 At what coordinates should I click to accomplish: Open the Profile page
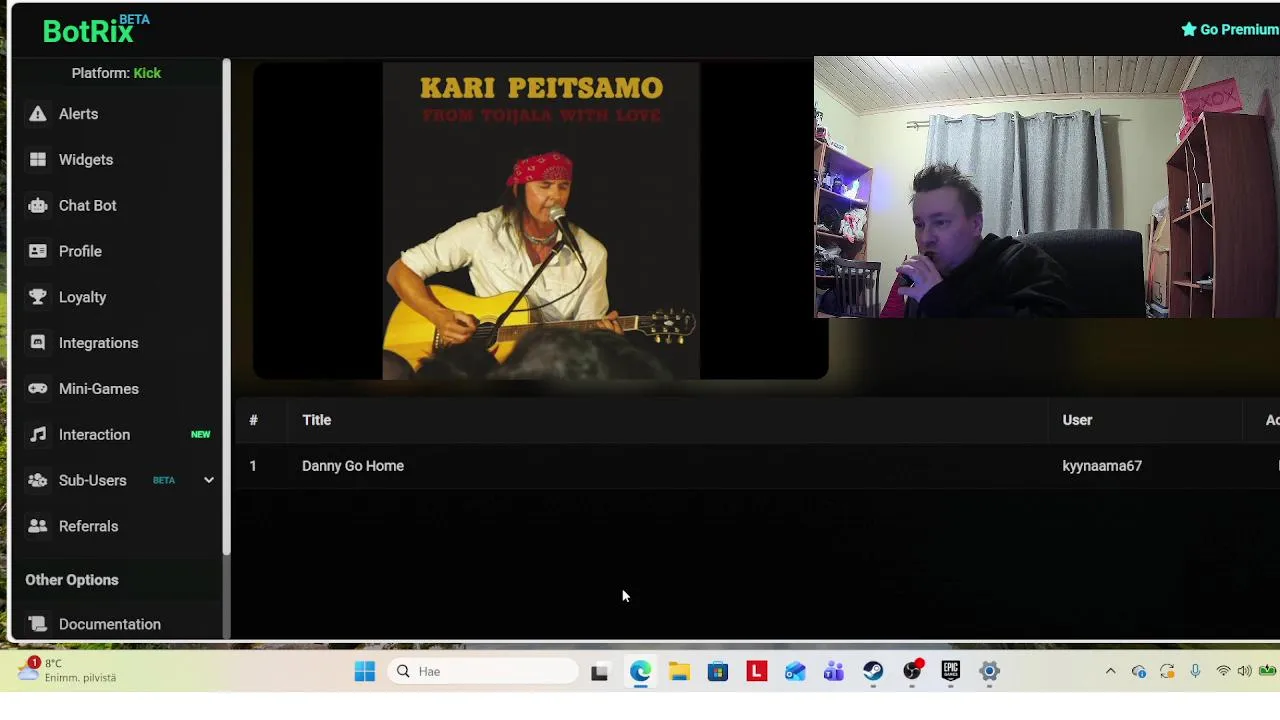[x=80, y=252]
